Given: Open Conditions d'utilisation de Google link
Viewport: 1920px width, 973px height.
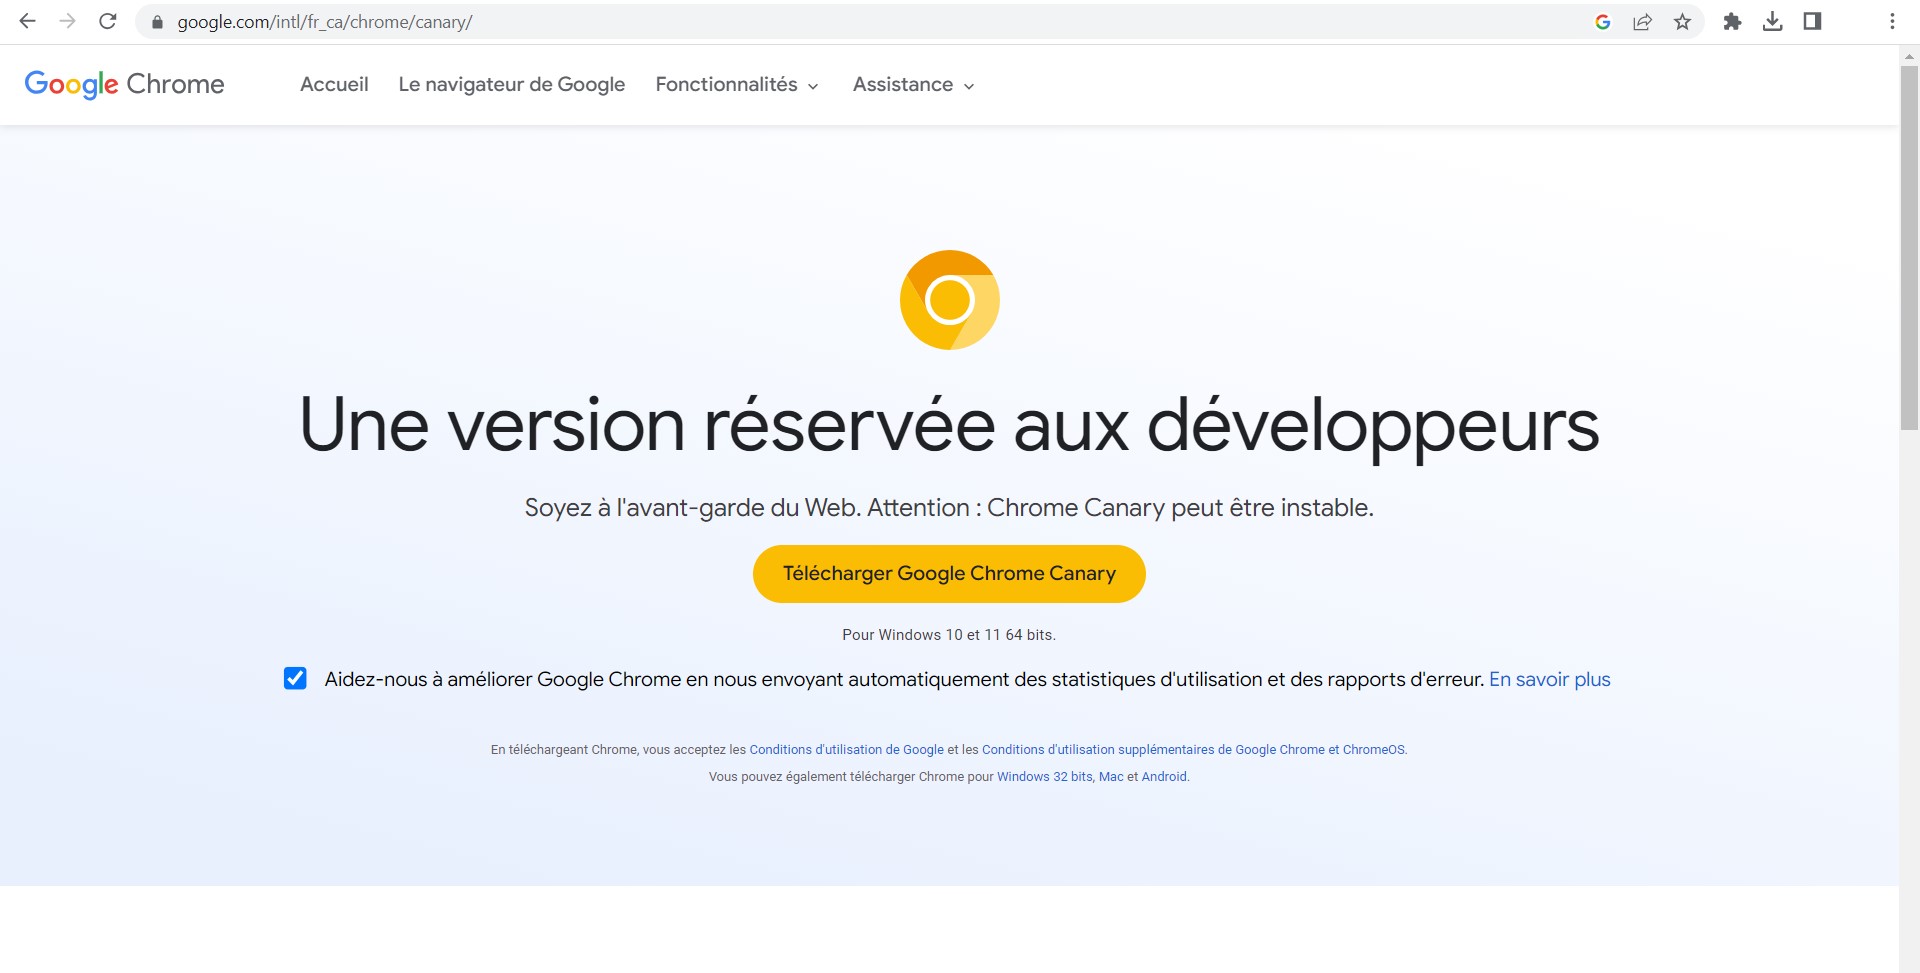Looking at the screenshot, I should [846, 750].
